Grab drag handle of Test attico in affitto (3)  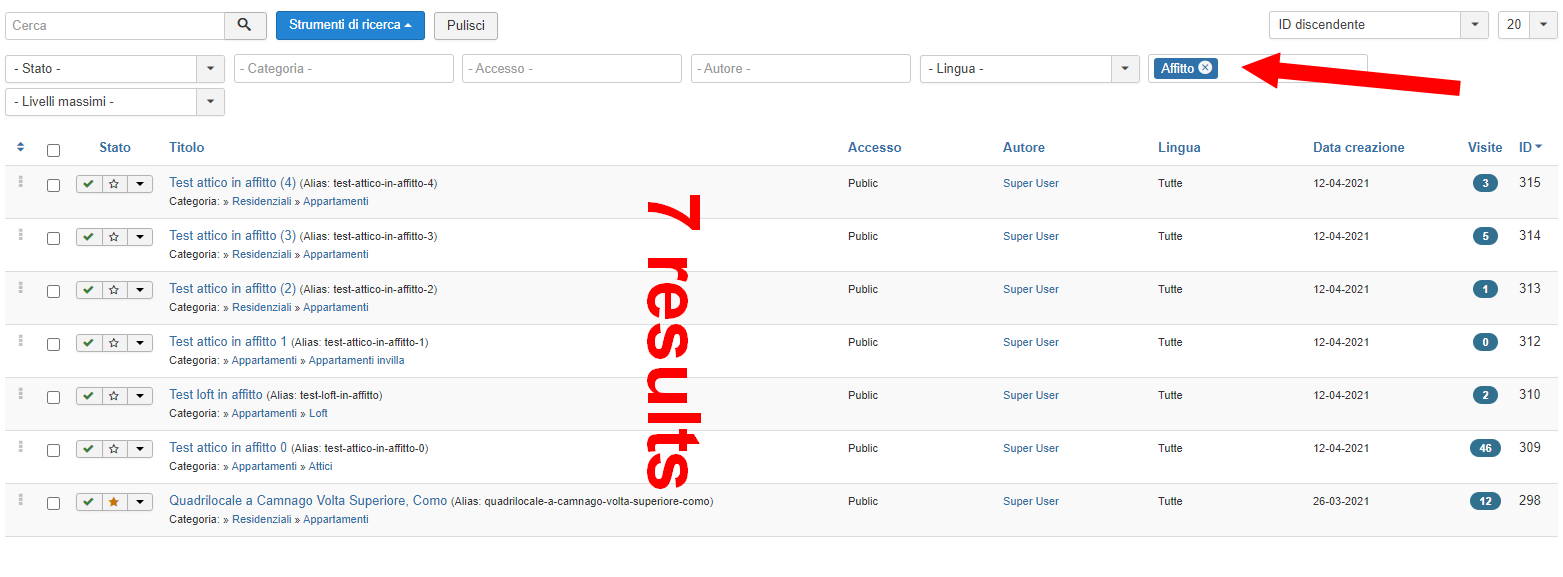coord(20,235)
